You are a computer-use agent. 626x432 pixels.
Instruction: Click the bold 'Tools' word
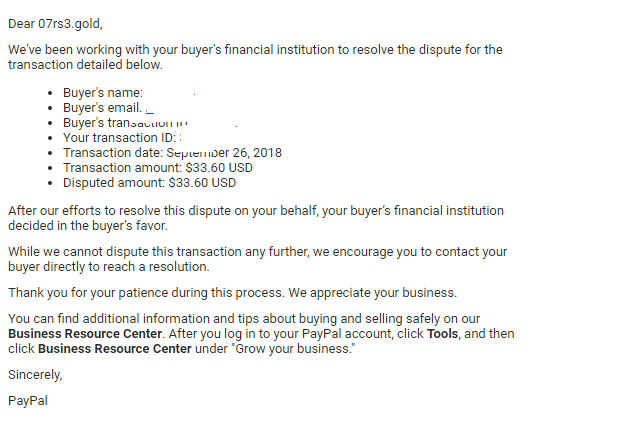coord(442,334)
